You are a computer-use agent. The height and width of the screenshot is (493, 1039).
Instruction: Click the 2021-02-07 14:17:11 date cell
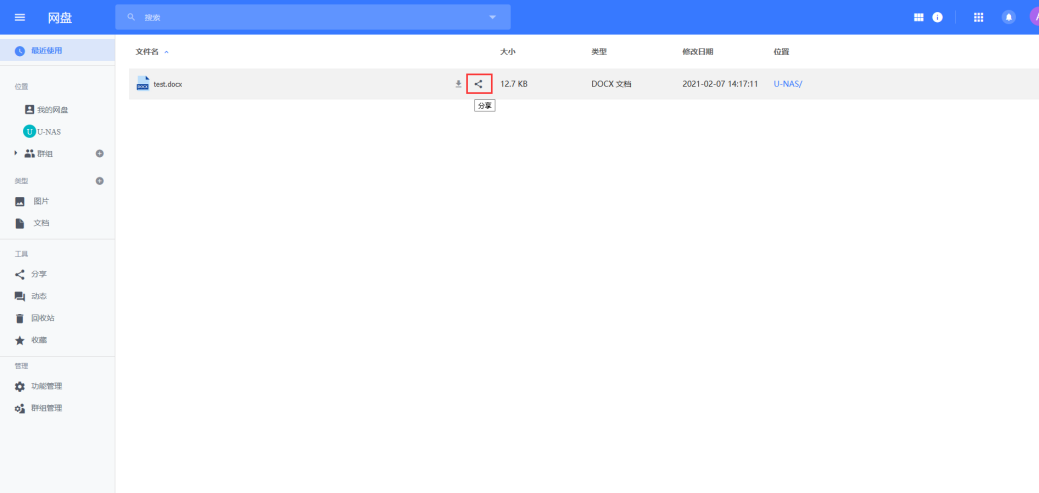(x=720, y=84)
